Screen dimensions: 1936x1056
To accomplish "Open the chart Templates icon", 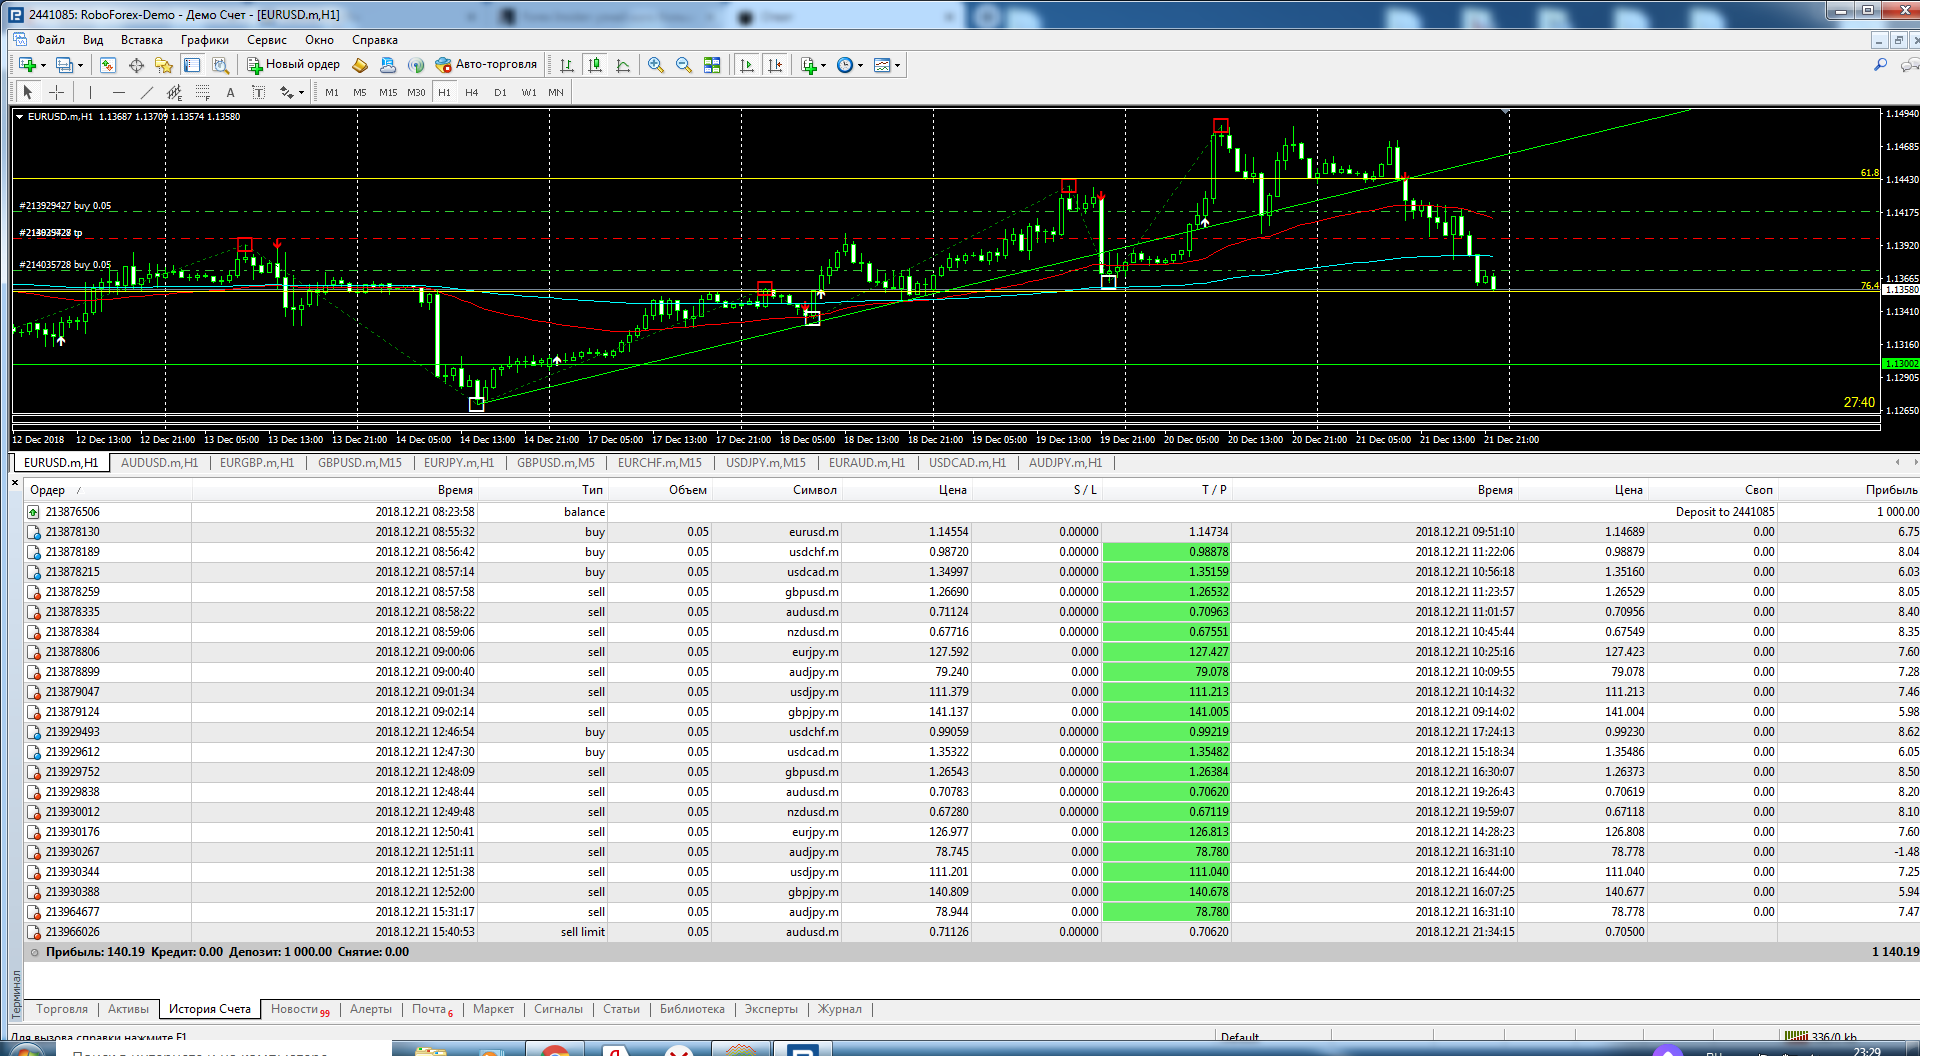I will click(x=881, y=65).
